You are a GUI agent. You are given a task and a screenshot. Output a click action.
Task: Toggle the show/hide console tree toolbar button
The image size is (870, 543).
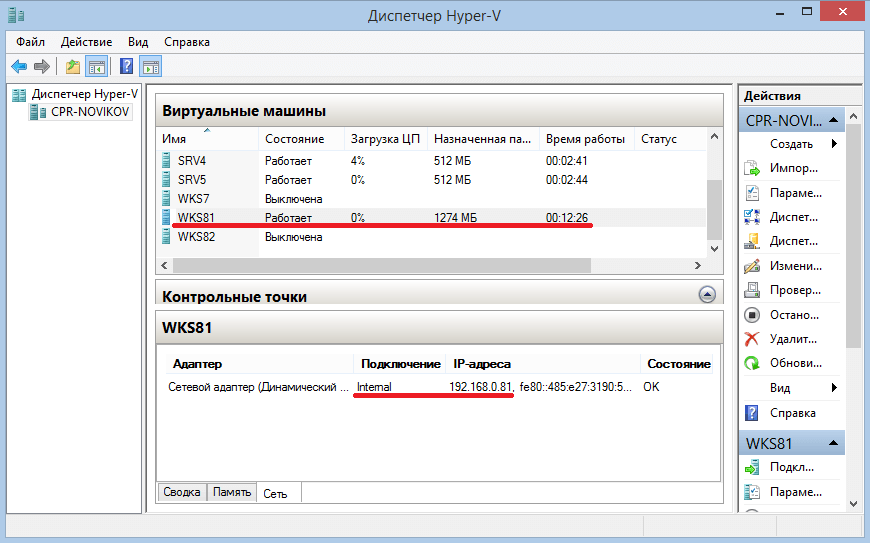tap(97, 67)
